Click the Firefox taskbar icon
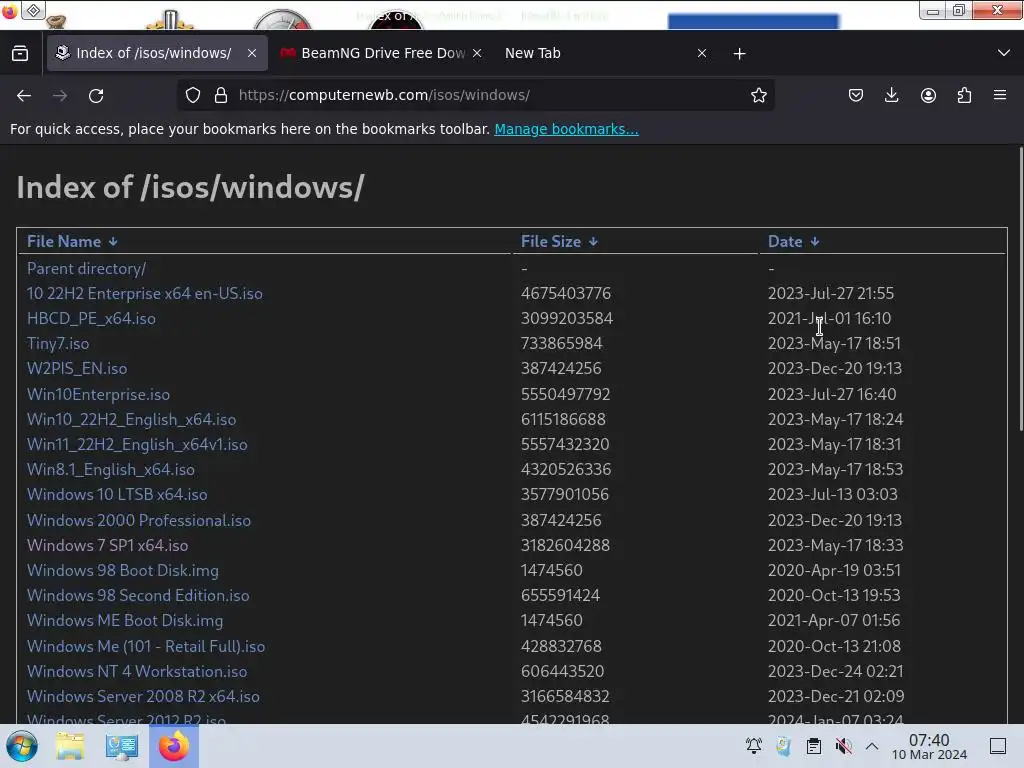Viewport: 1024px width, 768px height. point(174,746)
